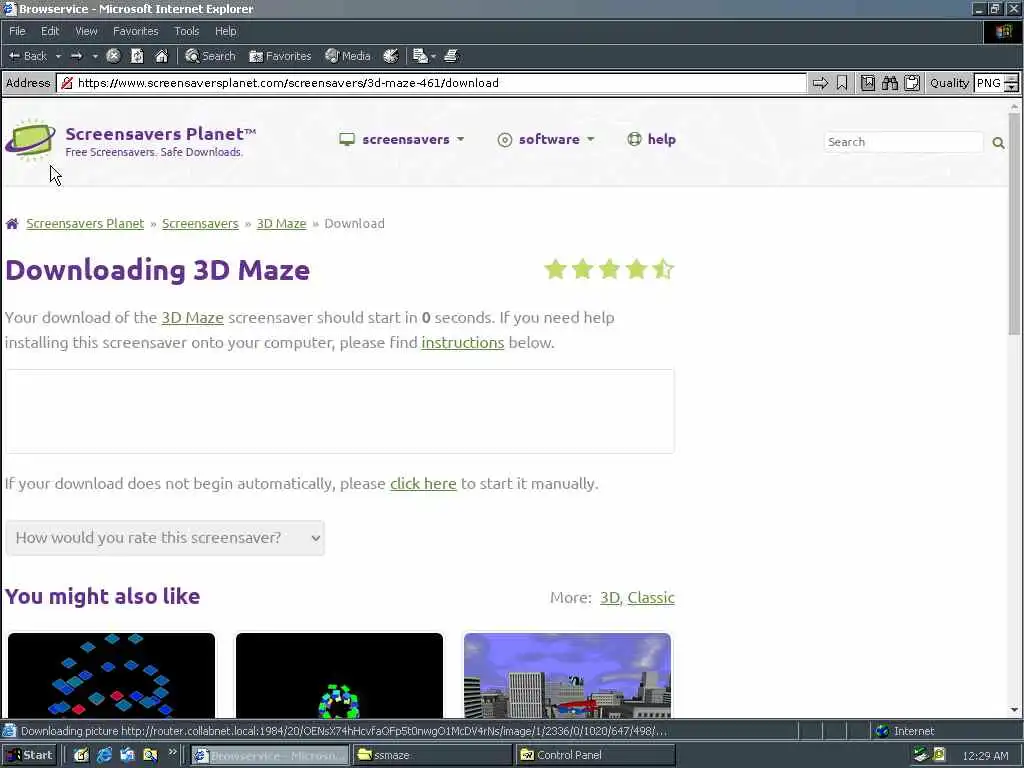Expand the Quick Launch chevron
This screenshot has height=768, width=1024.
pos(172,752)
